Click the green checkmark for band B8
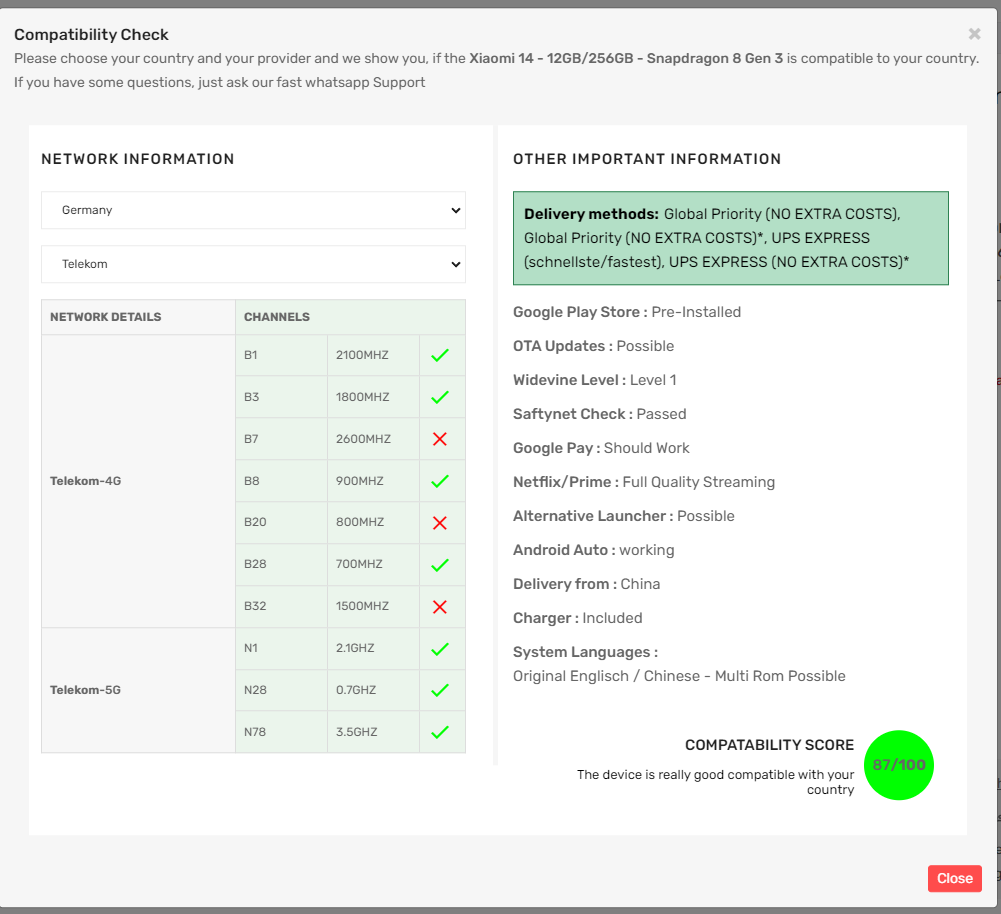1001x914 pixels. pos(439,481)
